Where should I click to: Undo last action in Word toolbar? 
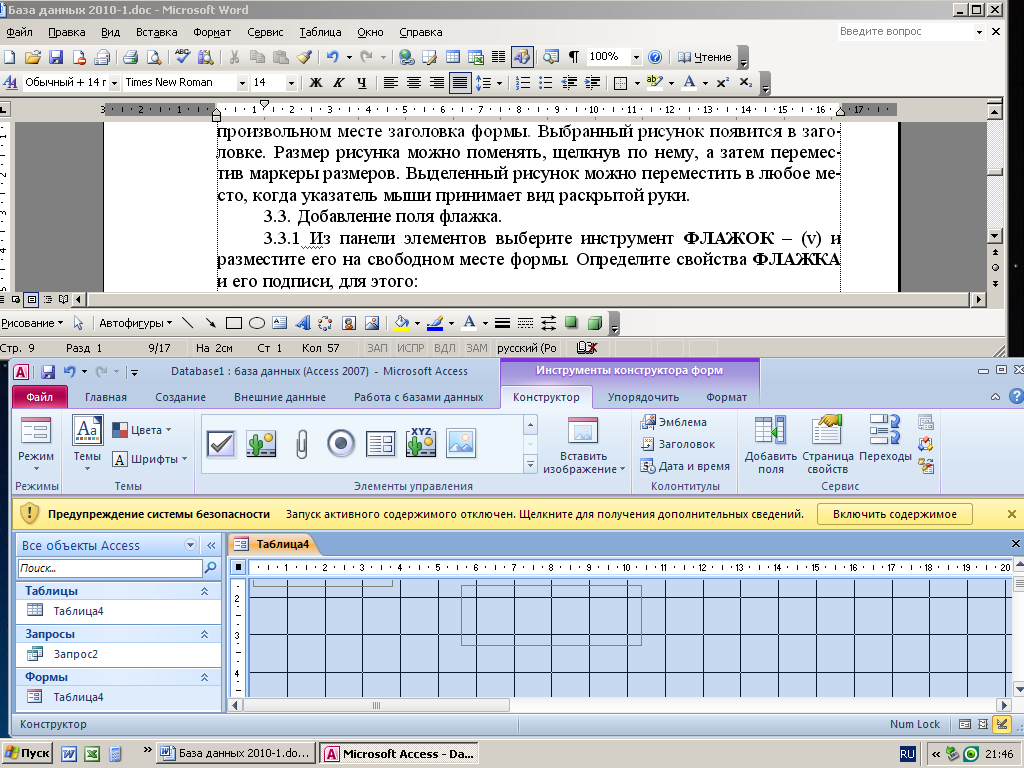332,57
